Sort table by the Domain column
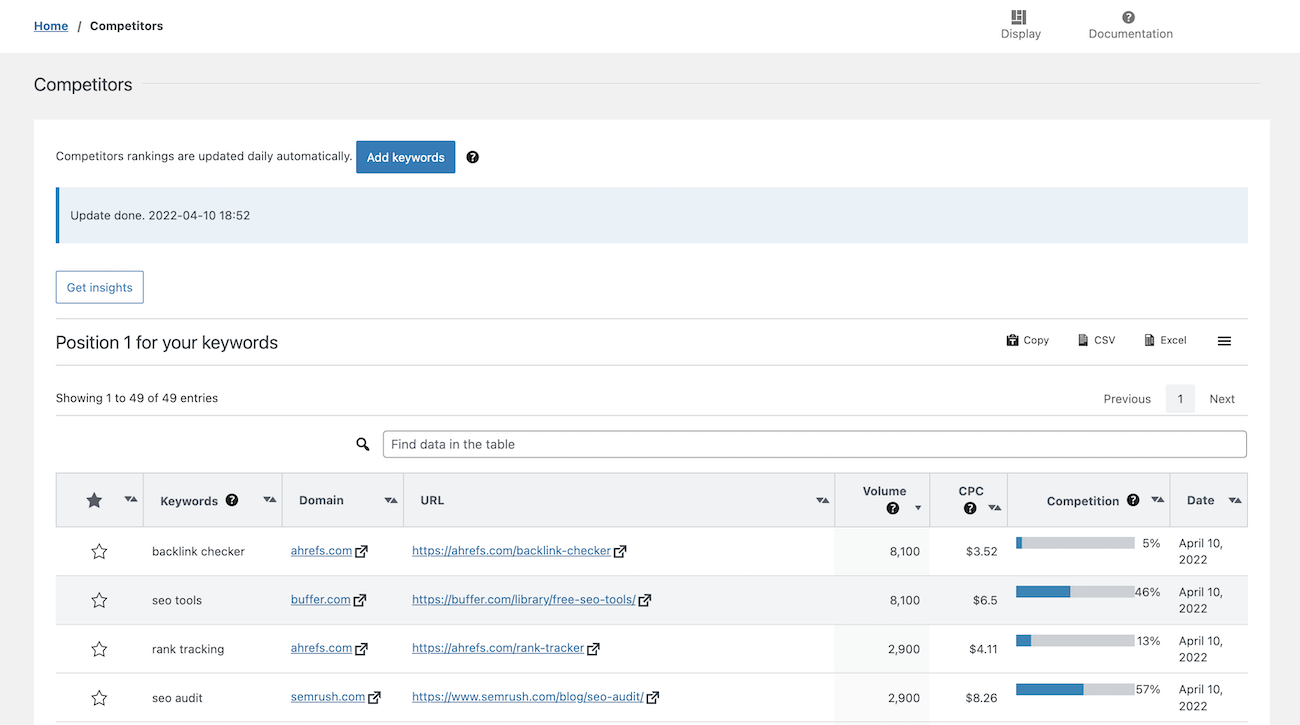 point(389,500)
